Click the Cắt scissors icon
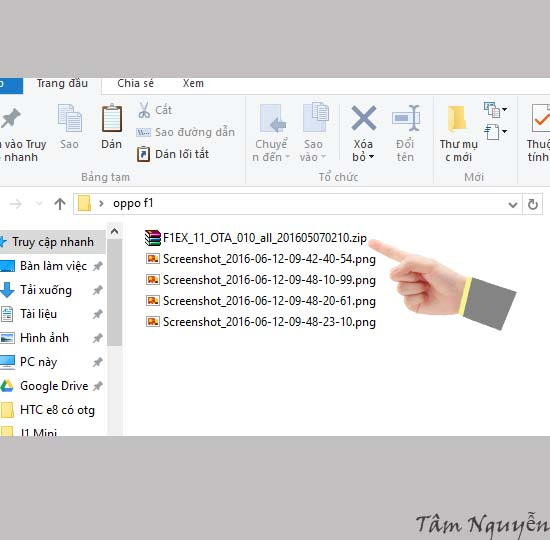The height and width of the screenshot is (540, 550). pyautogui.click(x=144, y=110)
